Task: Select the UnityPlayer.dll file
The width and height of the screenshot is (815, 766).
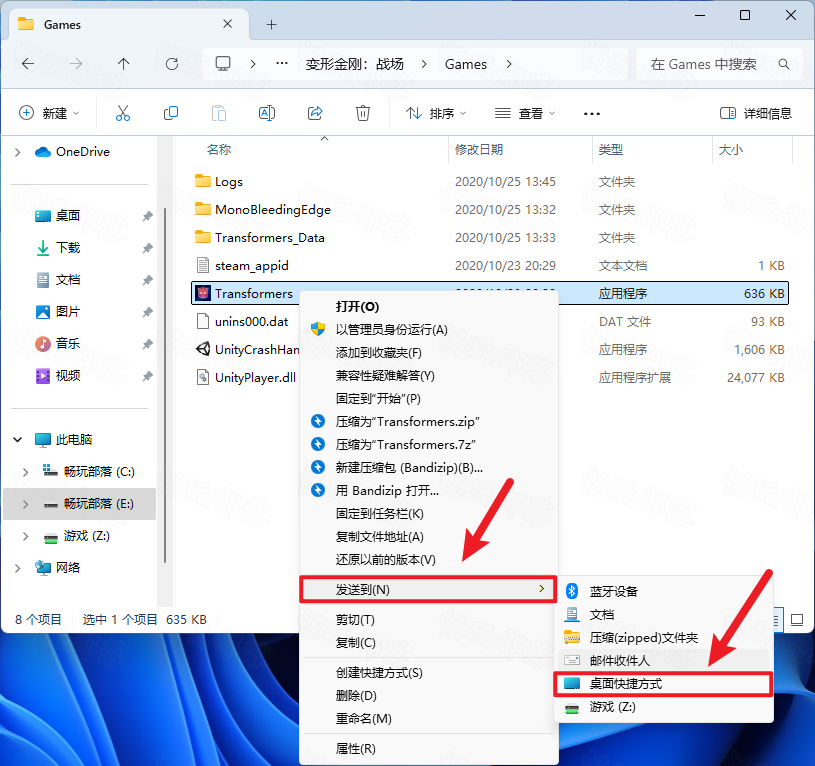Action: click(x=245, y=378)
